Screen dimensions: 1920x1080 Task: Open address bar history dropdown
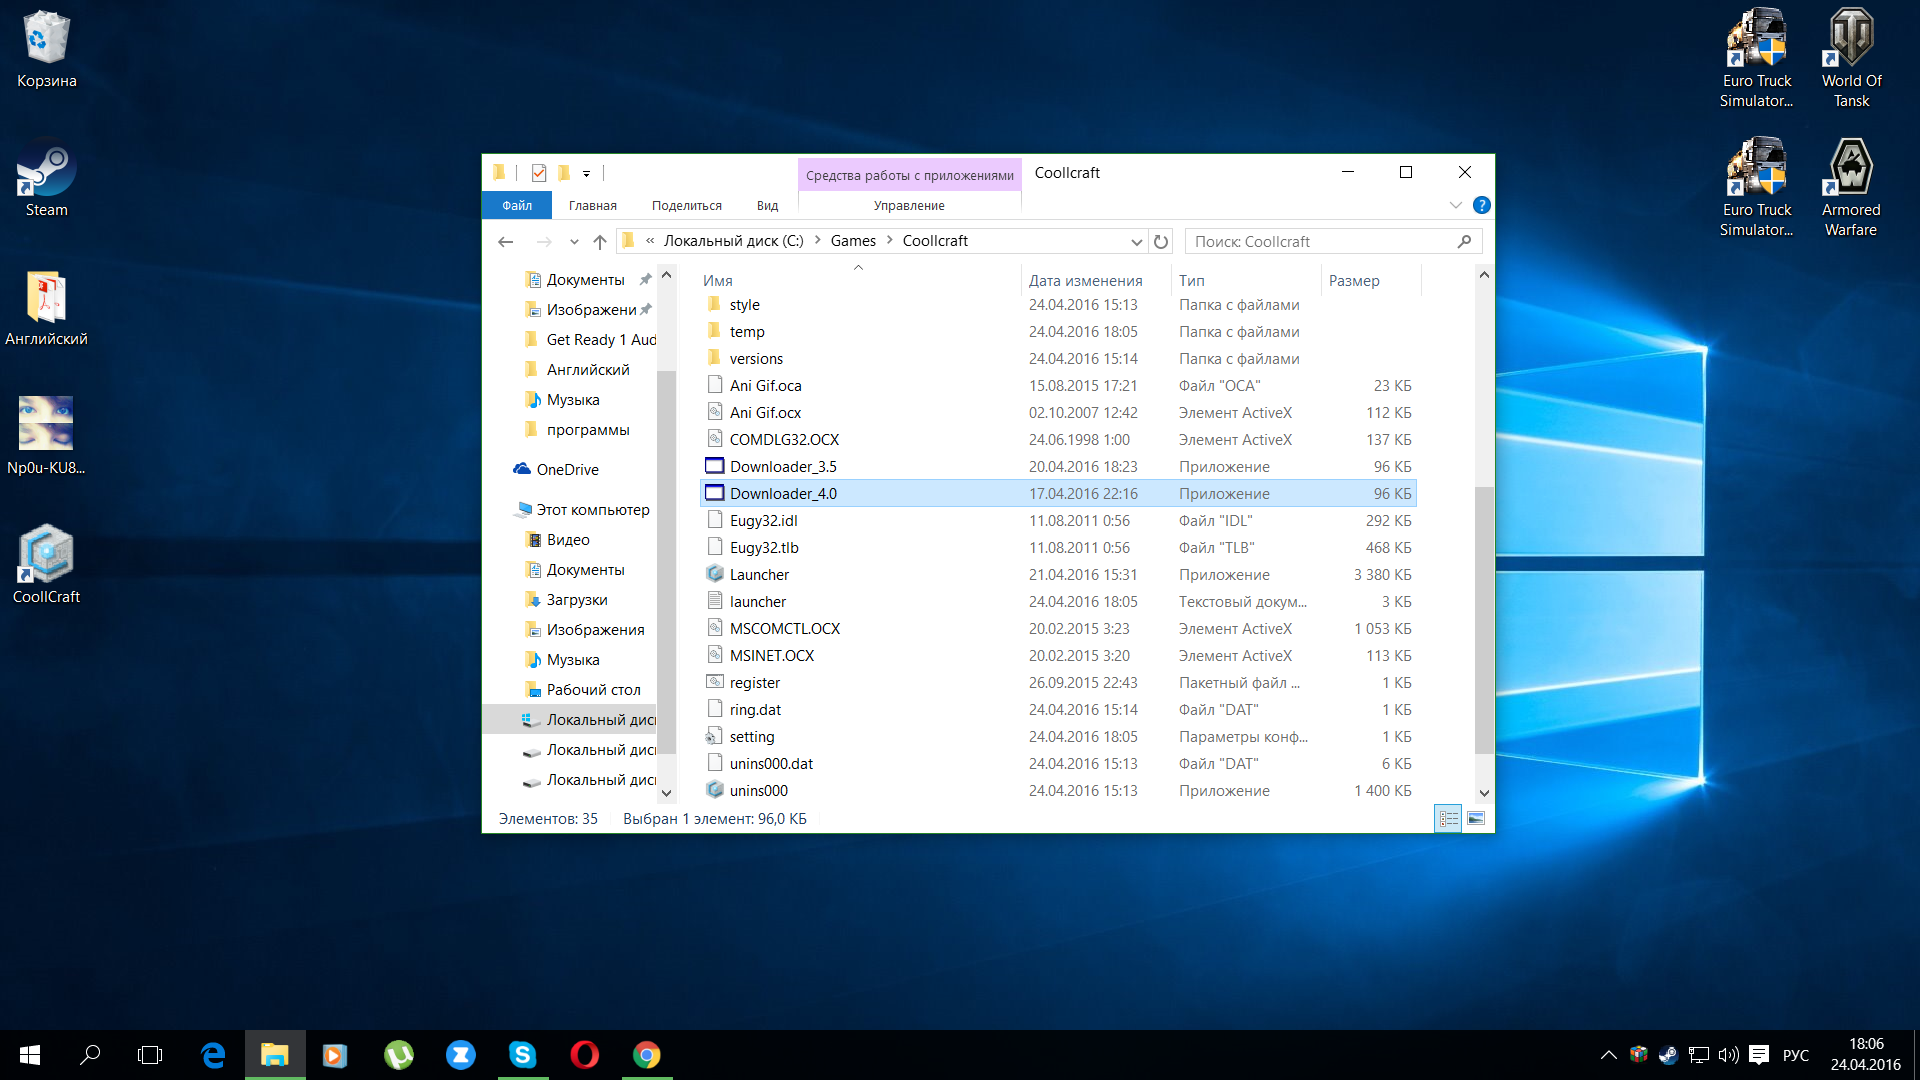click(1136, 241)
